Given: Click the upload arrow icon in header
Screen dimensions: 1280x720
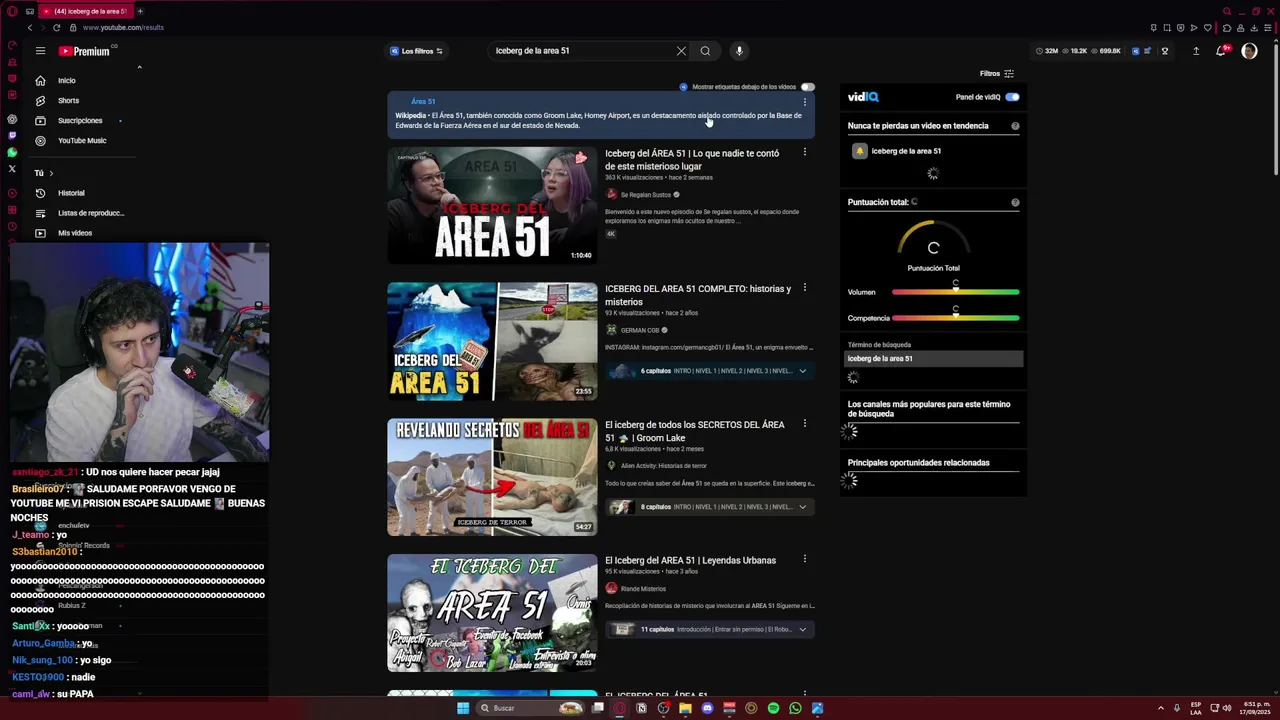Looking at the screenshot, I should point(1196,51).
